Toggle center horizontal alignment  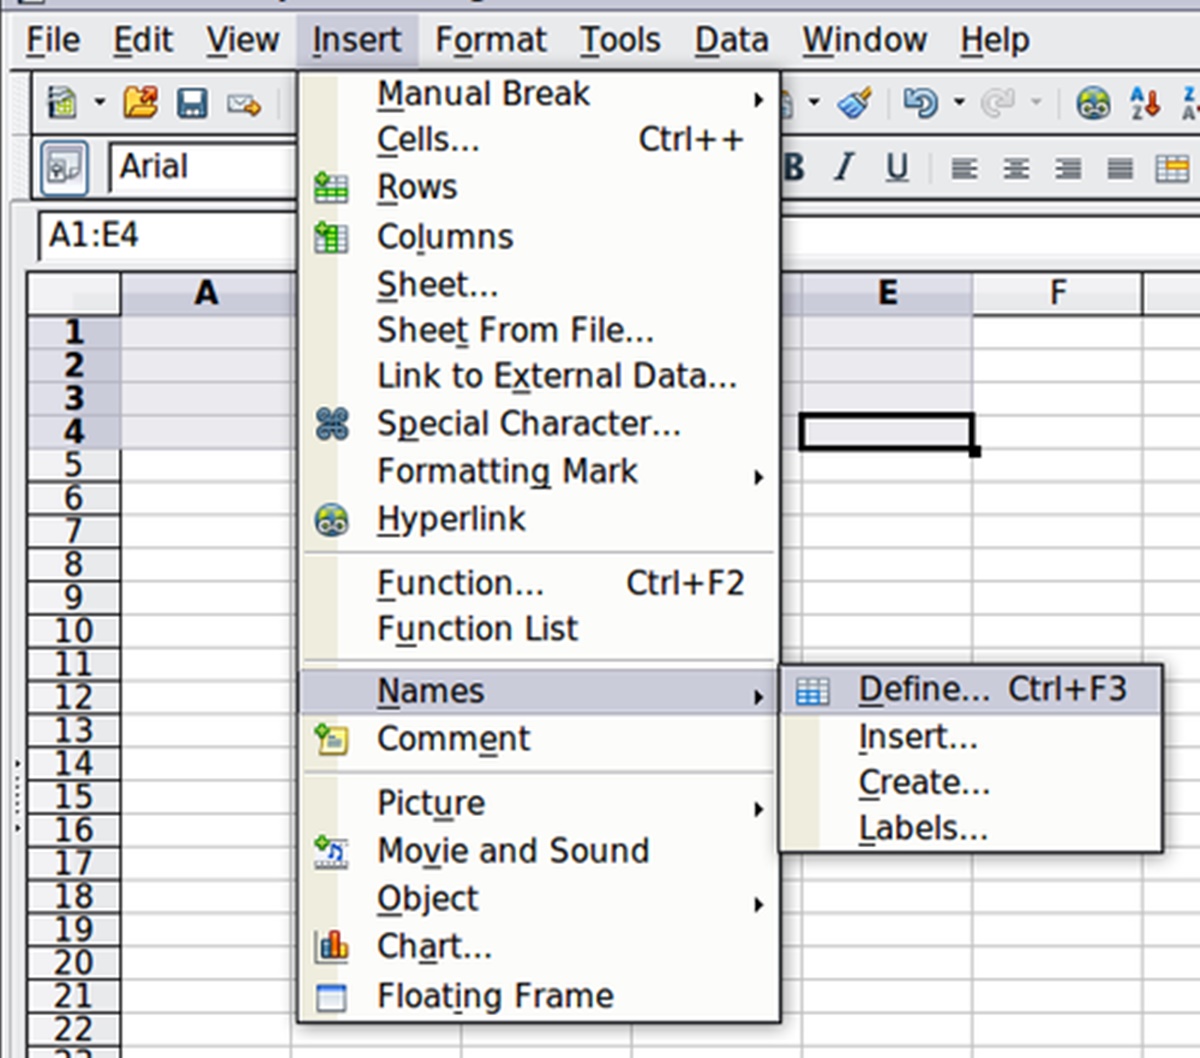[1016, 168]
